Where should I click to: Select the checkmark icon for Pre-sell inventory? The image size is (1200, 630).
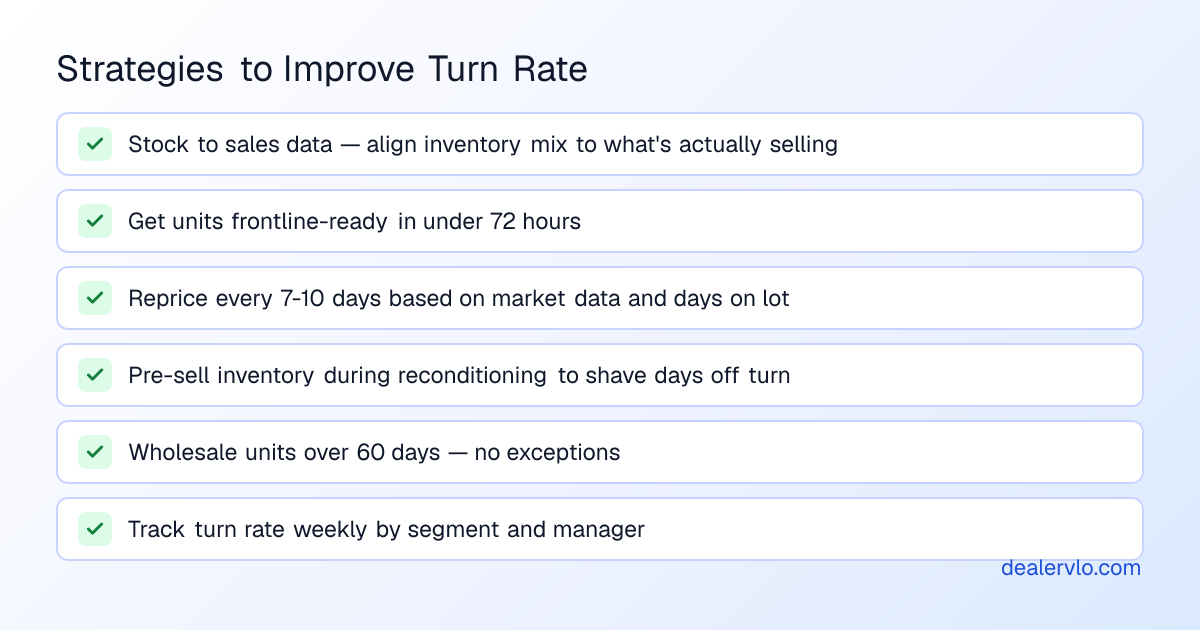(x=95, y=375)
